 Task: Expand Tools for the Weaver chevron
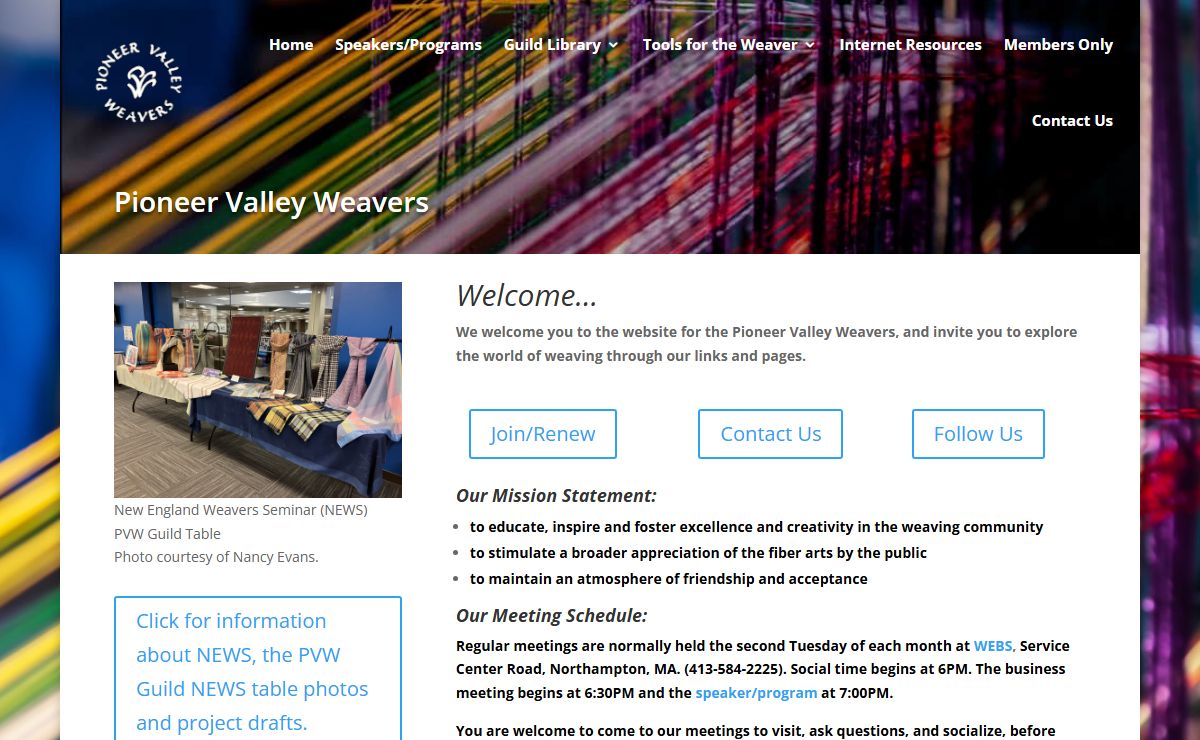(809, 45)
